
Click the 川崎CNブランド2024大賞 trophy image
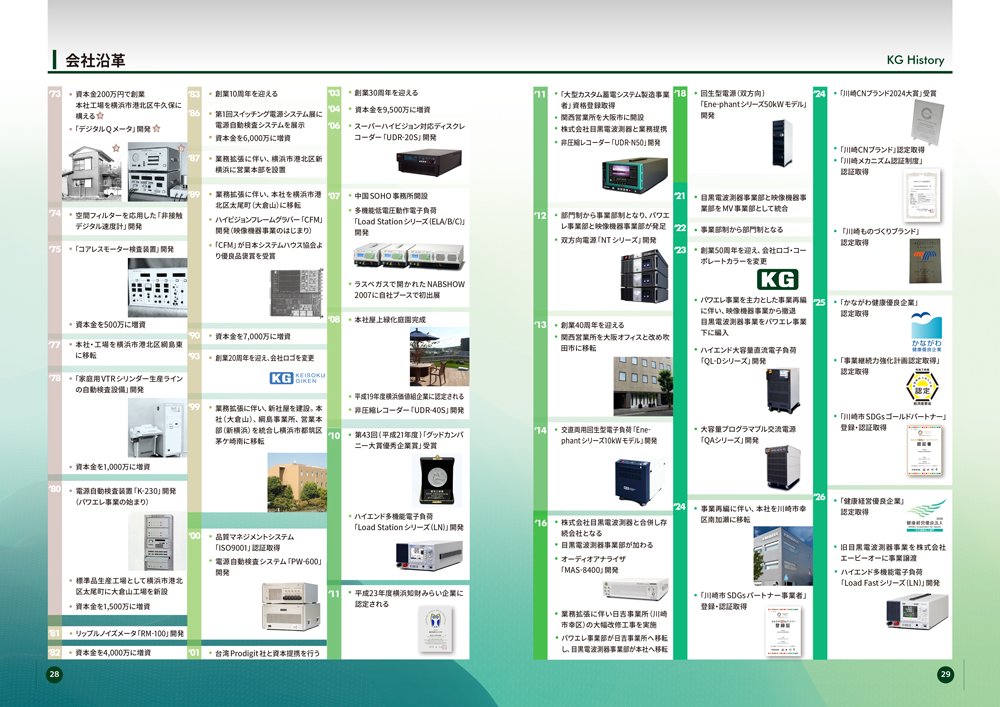(930, 120)
